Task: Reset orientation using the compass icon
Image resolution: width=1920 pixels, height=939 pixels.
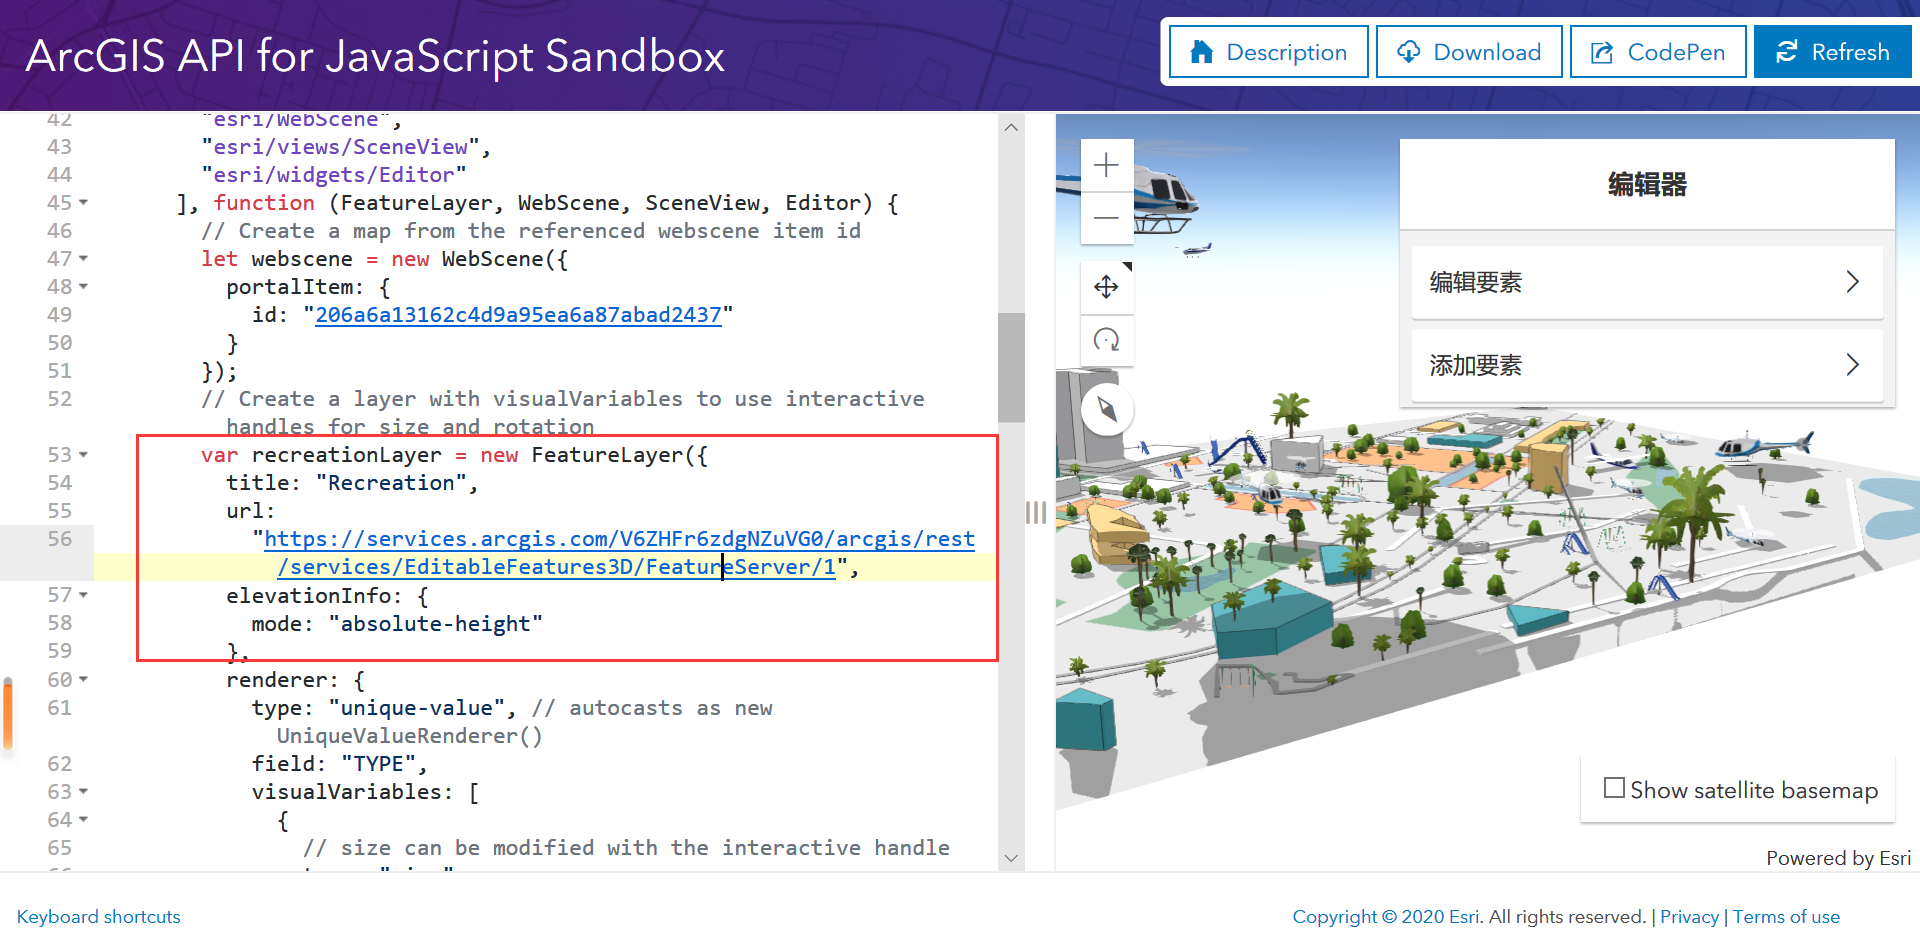Action: tap(1107, 409)
